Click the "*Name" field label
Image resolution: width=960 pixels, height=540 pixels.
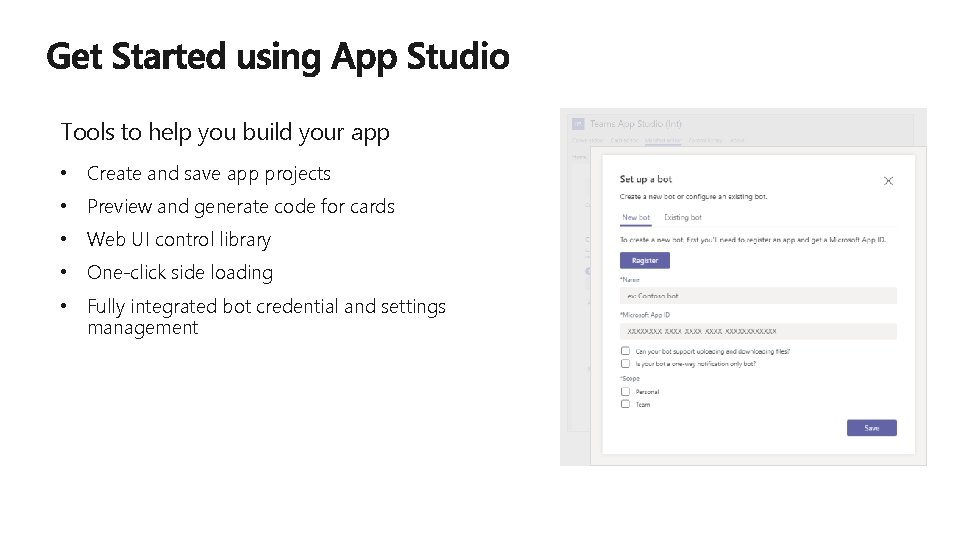(x=629, y=280)
